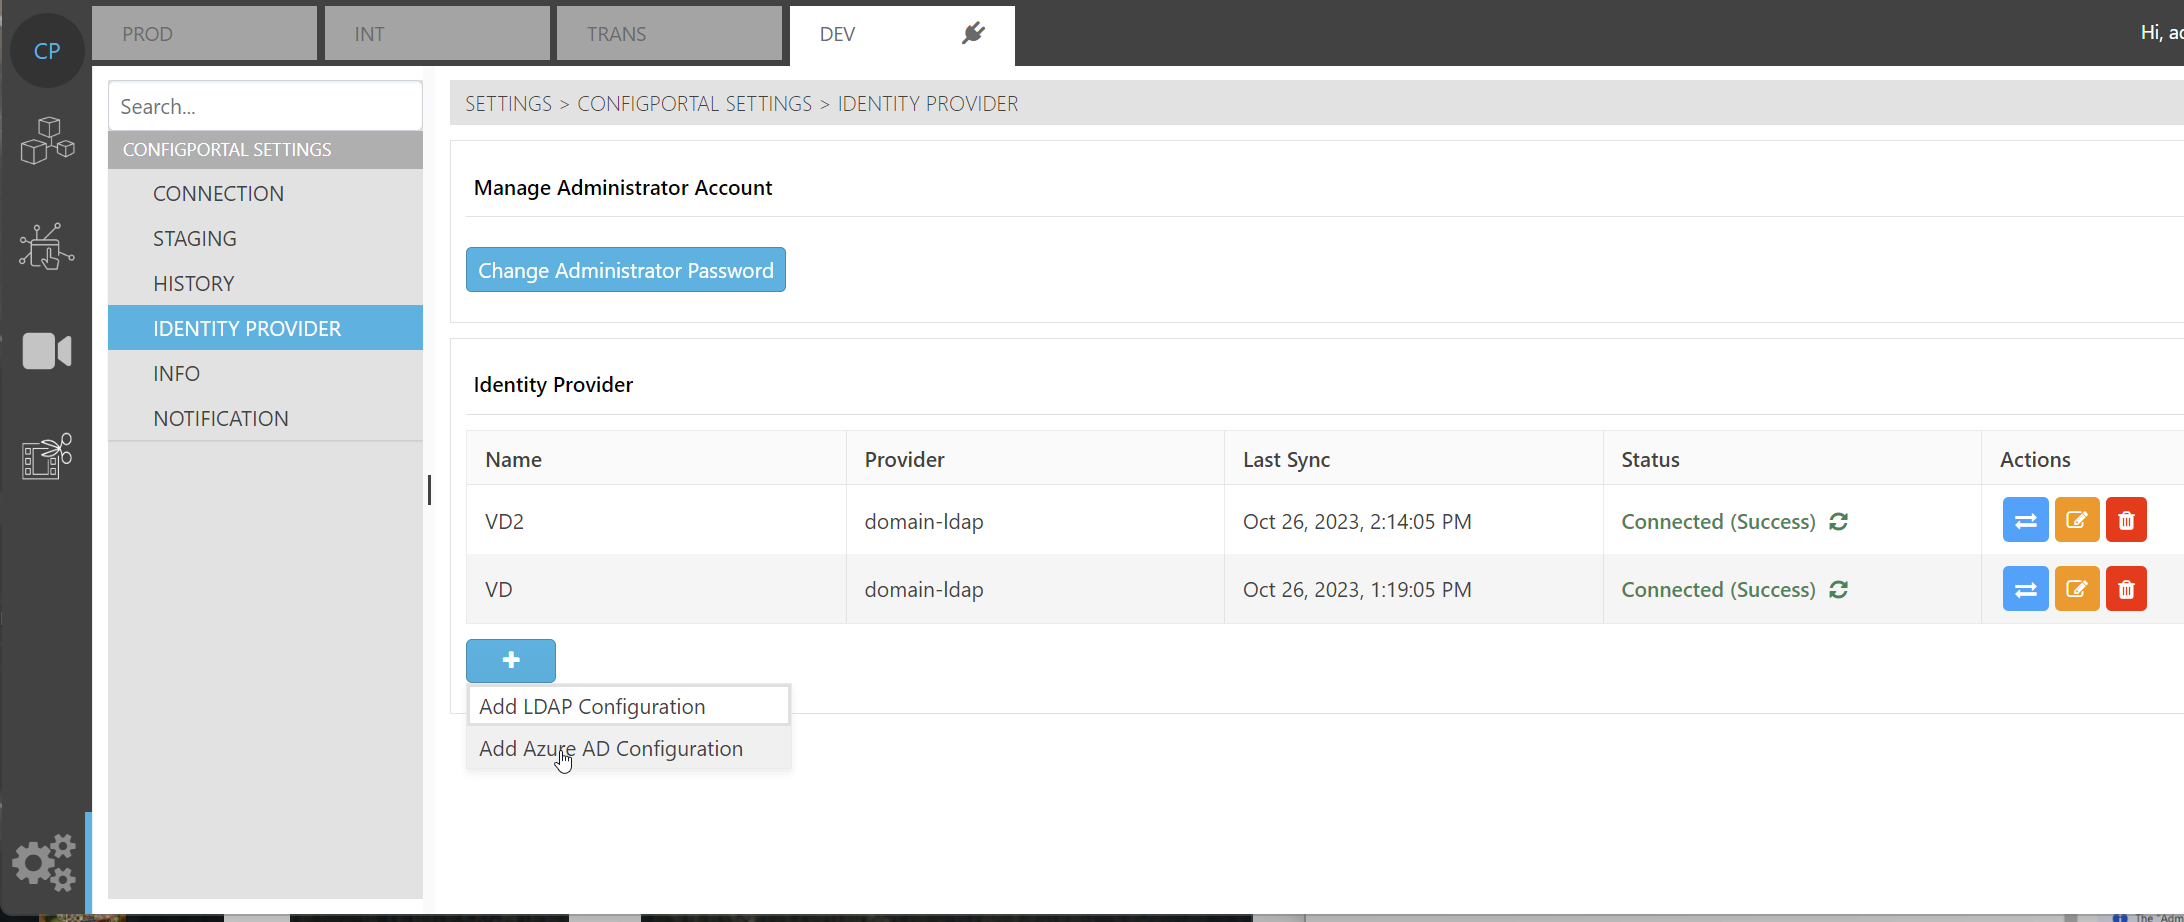Open the settings gears icon
The image size is (2184, 922).
(x=44, y=862)
